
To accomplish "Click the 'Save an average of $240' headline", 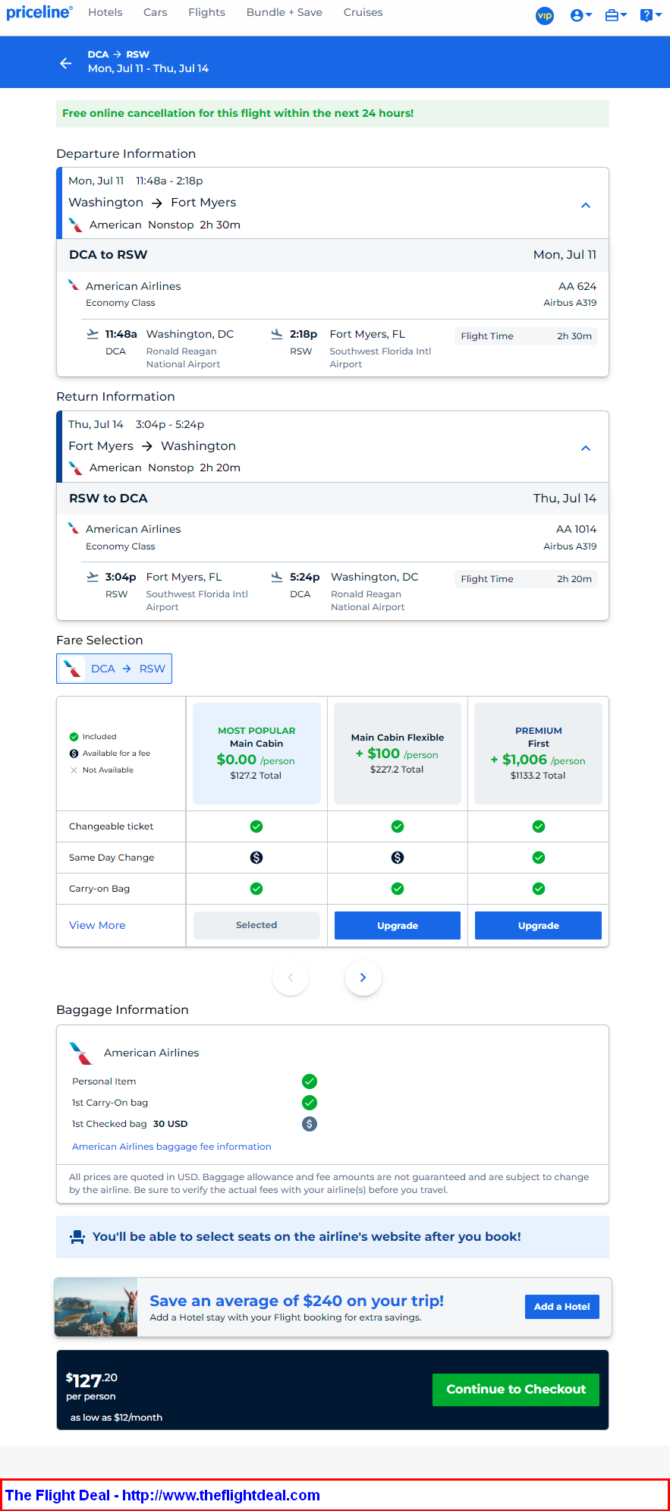I will [297, 1301].
